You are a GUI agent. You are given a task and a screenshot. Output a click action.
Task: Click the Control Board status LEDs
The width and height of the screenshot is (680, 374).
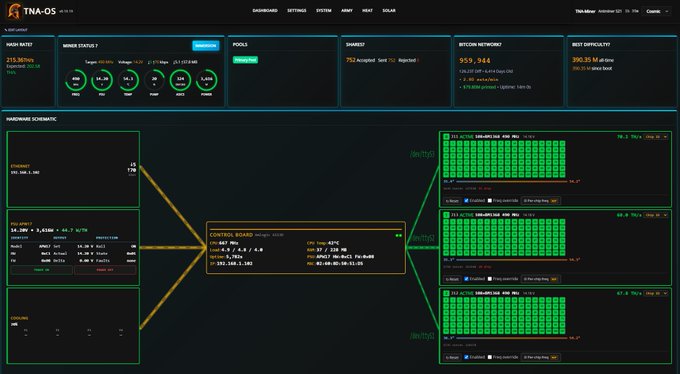398,236
